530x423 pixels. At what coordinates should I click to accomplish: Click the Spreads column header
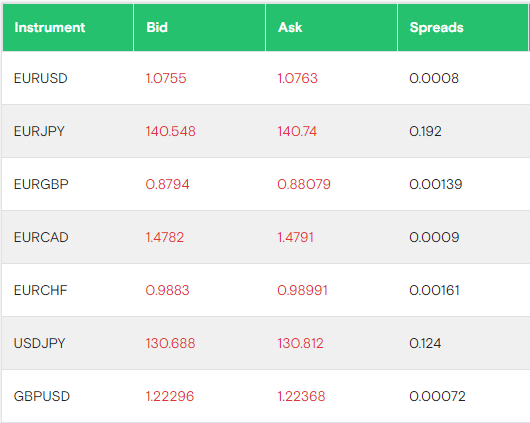pos(436,27)
